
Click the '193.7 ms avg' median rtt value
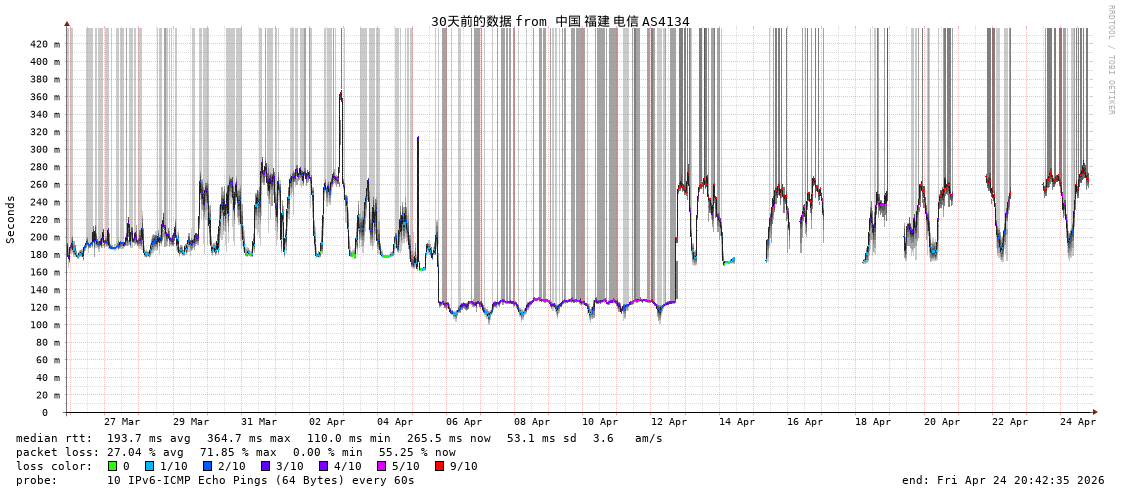[x=147, y=438]
